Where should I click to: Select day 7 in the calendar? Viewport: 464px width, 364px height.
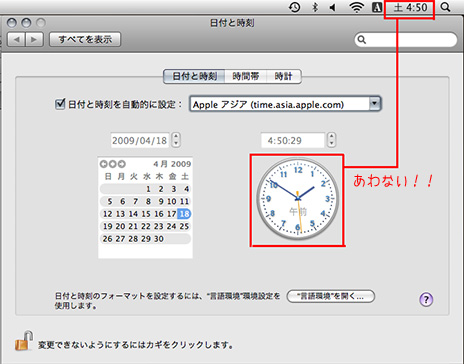tap(135, 201)
